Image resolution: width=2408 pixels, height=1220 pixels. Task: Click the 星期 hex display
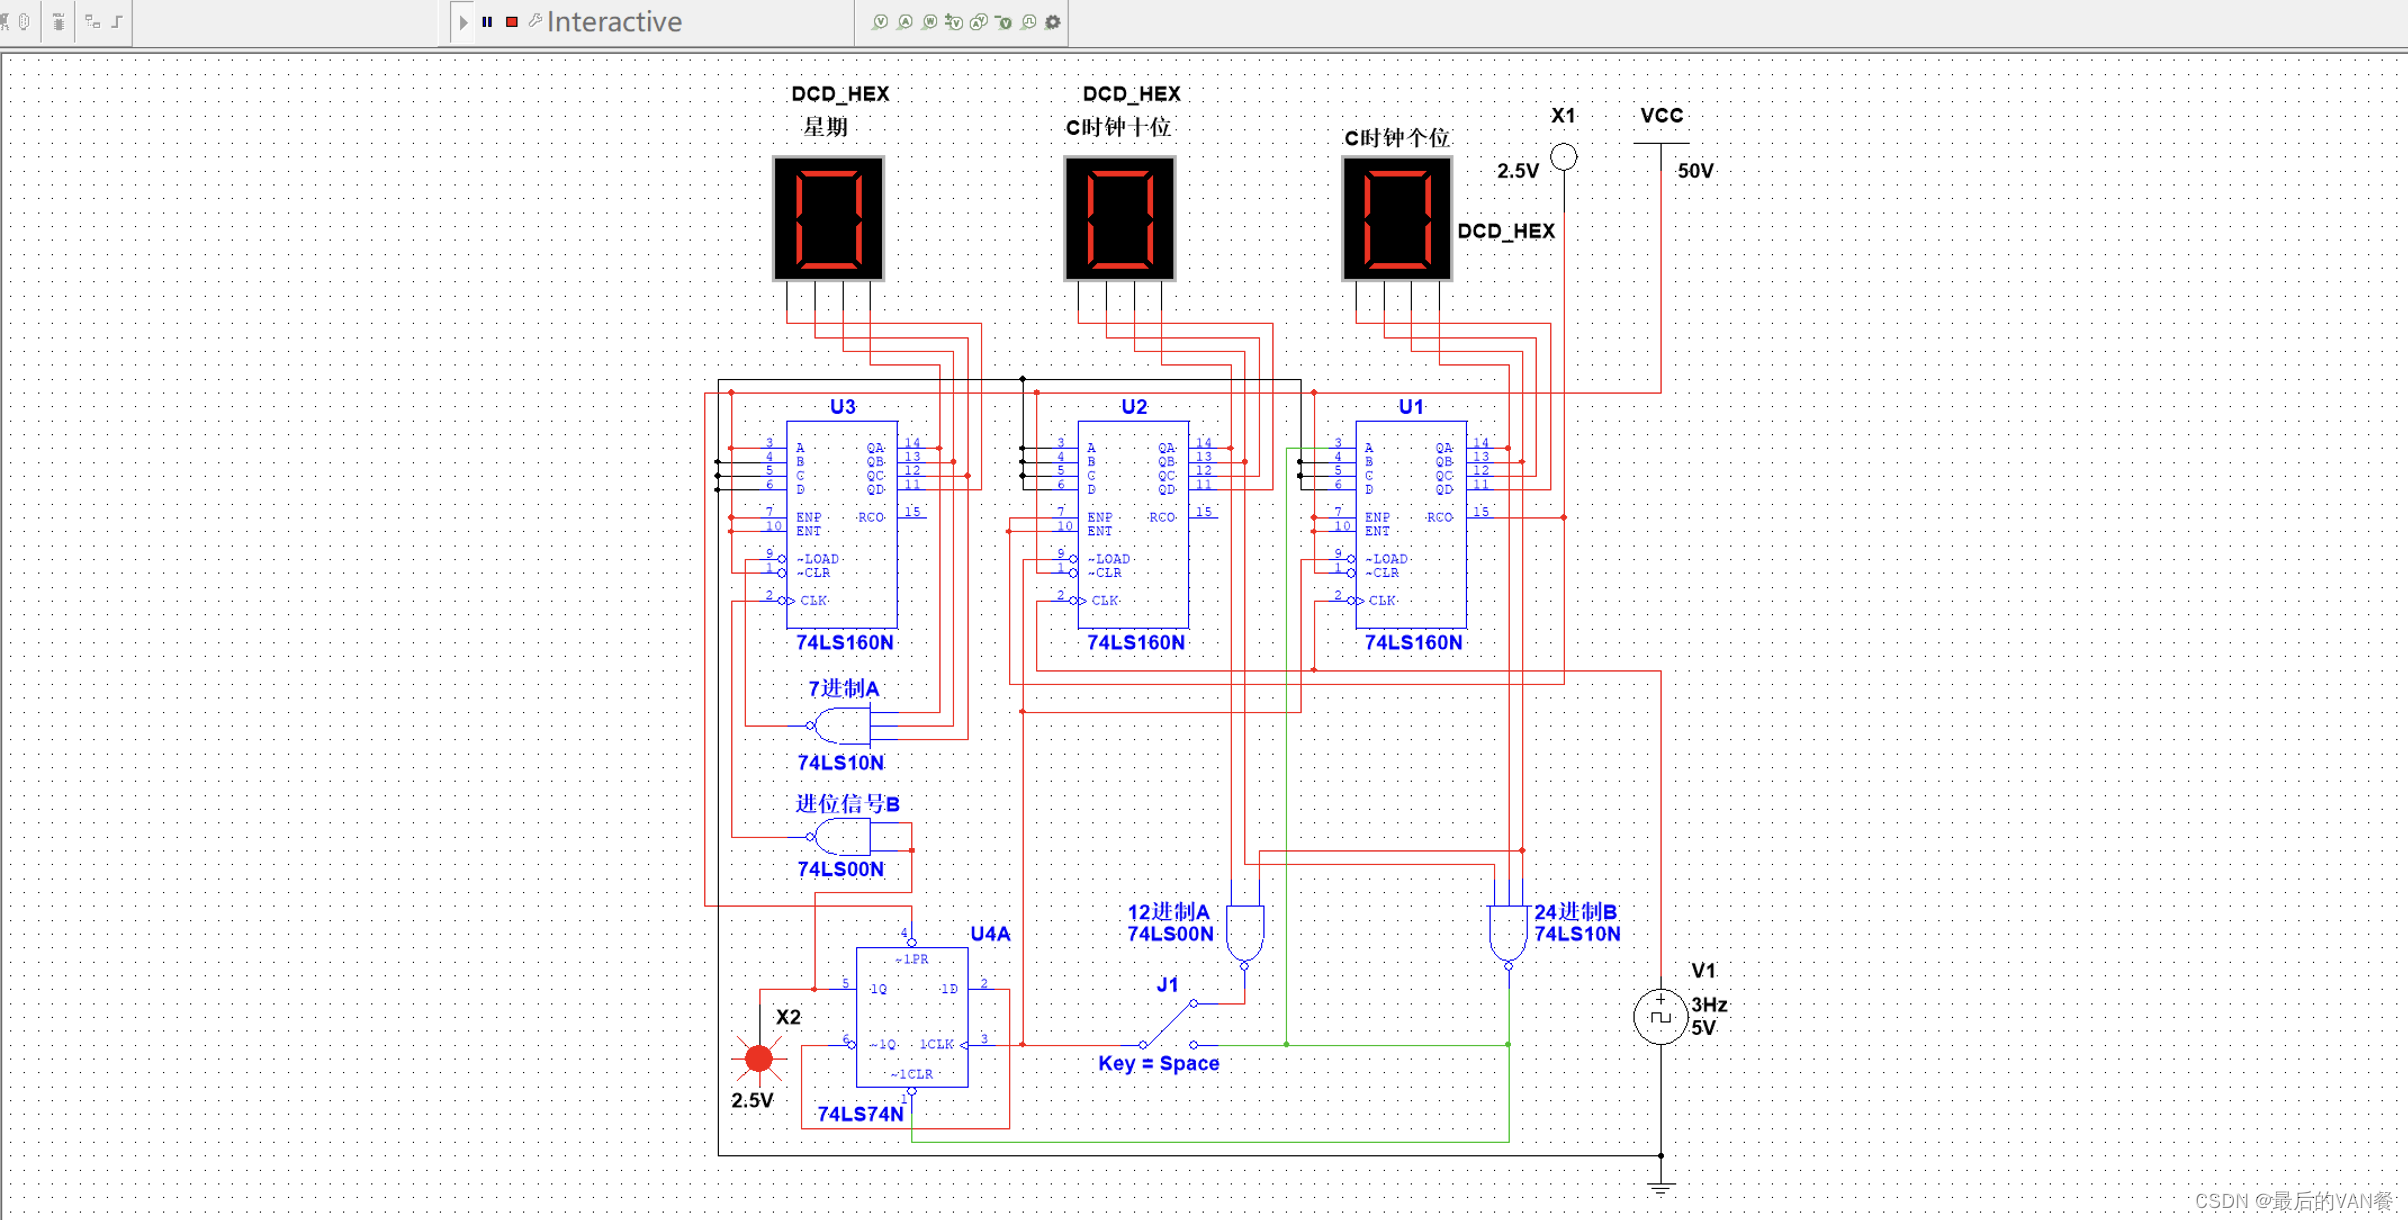click(x=828, y=218)
